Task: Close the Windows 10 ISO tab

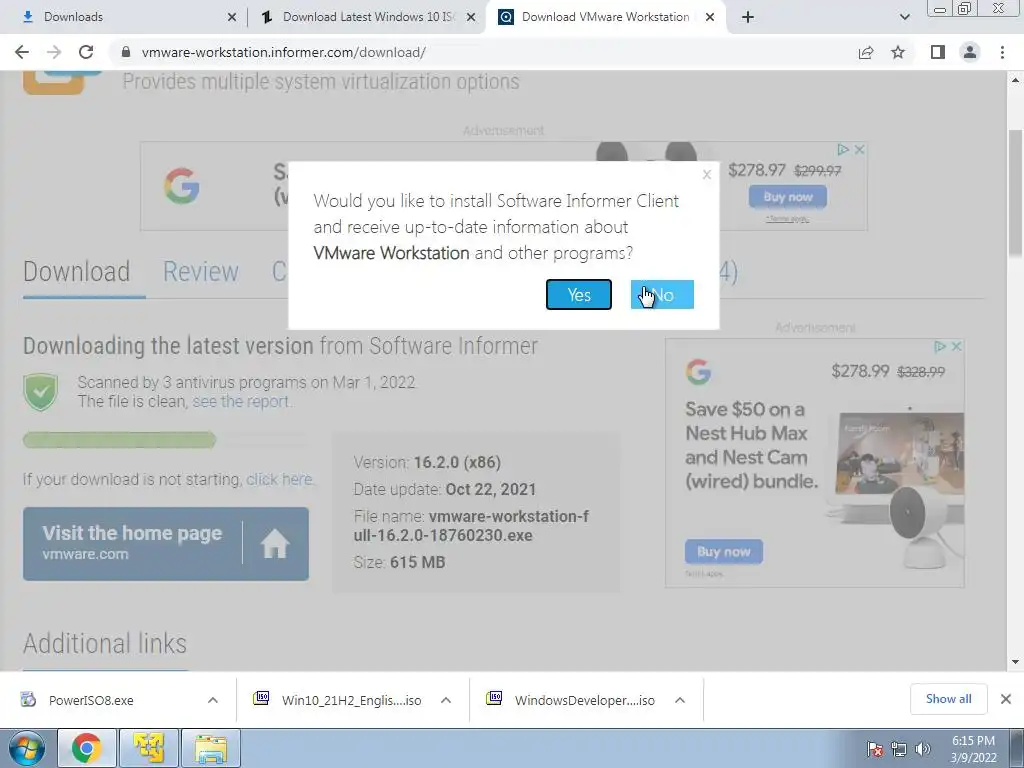Action: click(471, 17)
